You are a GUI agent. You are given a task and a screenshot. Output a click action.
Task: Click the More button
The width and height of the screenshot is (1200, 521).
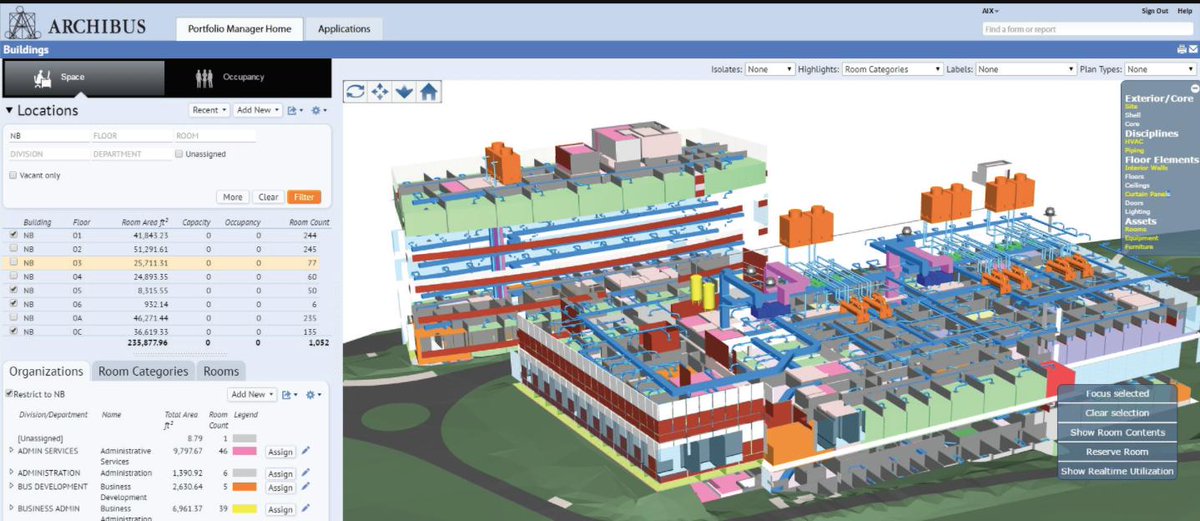pyautogui.click(x=232, y=197)
